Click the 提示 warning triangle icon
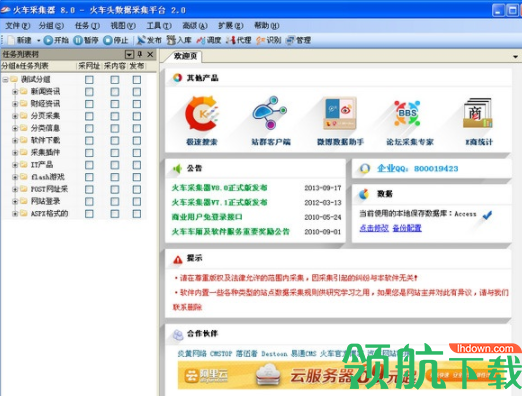Screen dimensions: 522x396 pos(178,259)
